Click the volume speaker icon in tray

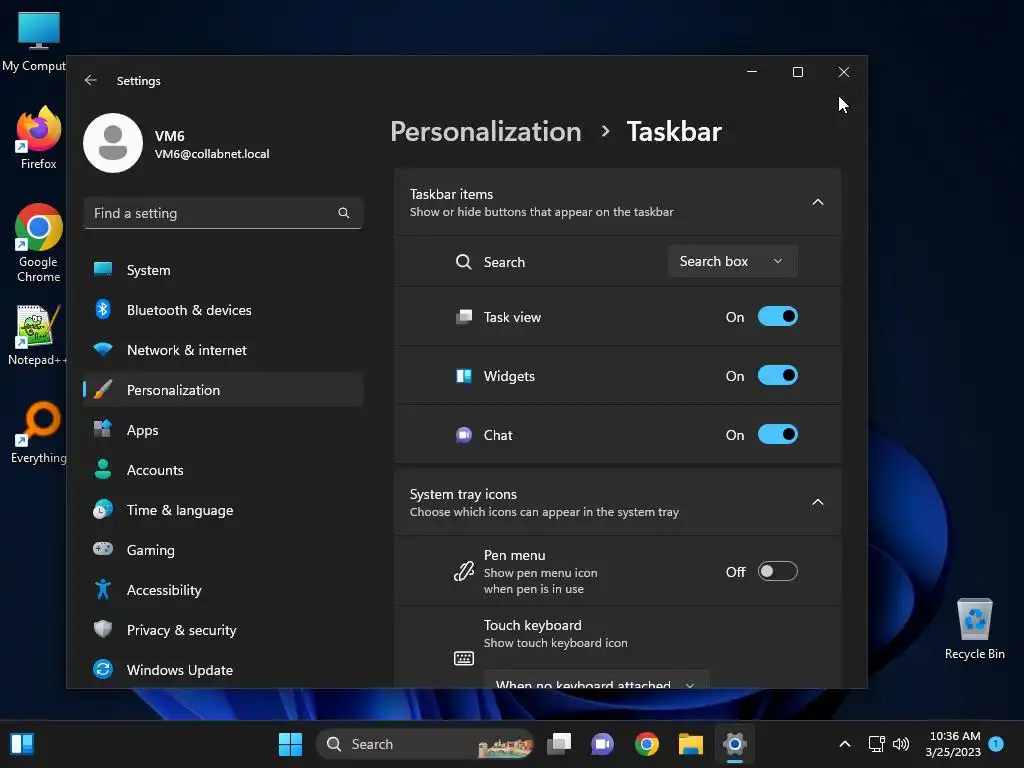coord(901,744)
